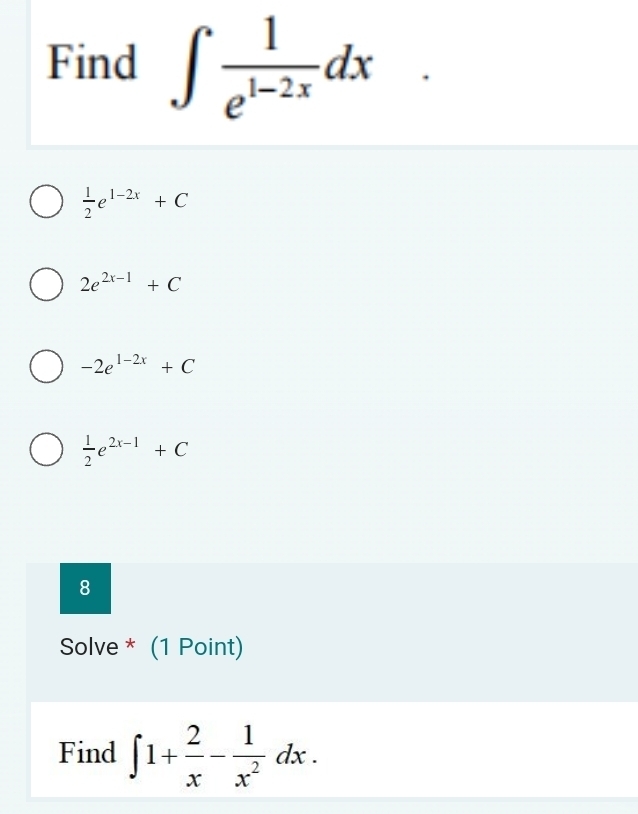Click the "Solve" question title
The image size is (638, 814).
click(x=89, y=647)
